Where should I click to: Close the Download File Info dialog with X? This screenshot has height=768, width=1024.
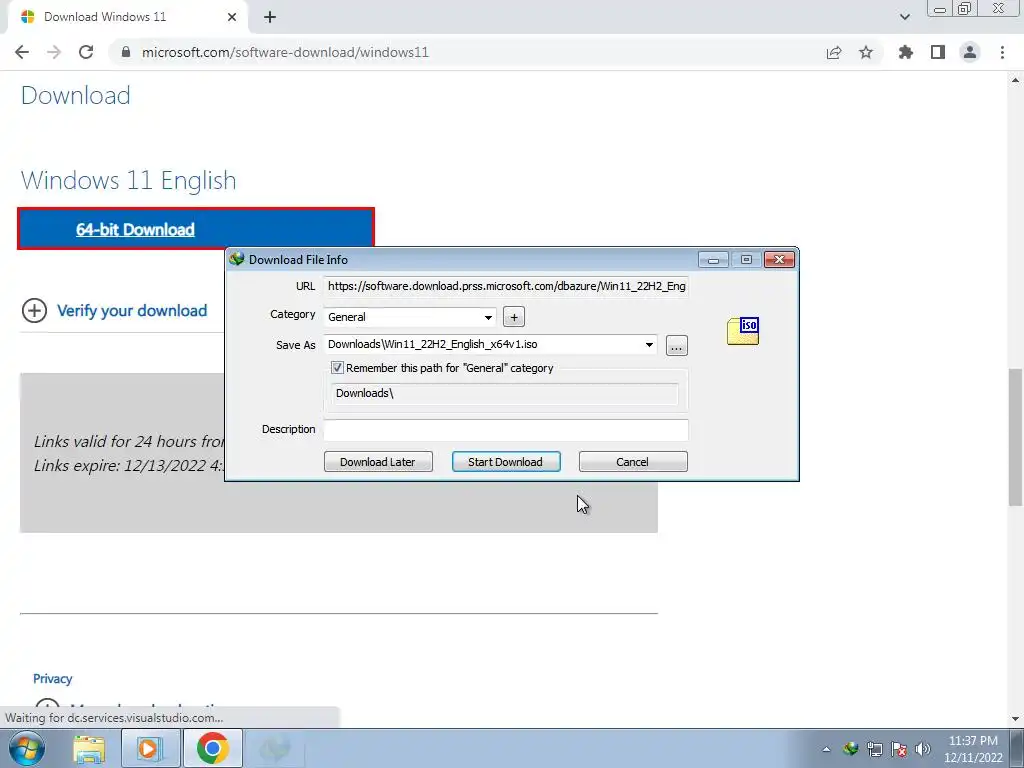coord(779,260)
